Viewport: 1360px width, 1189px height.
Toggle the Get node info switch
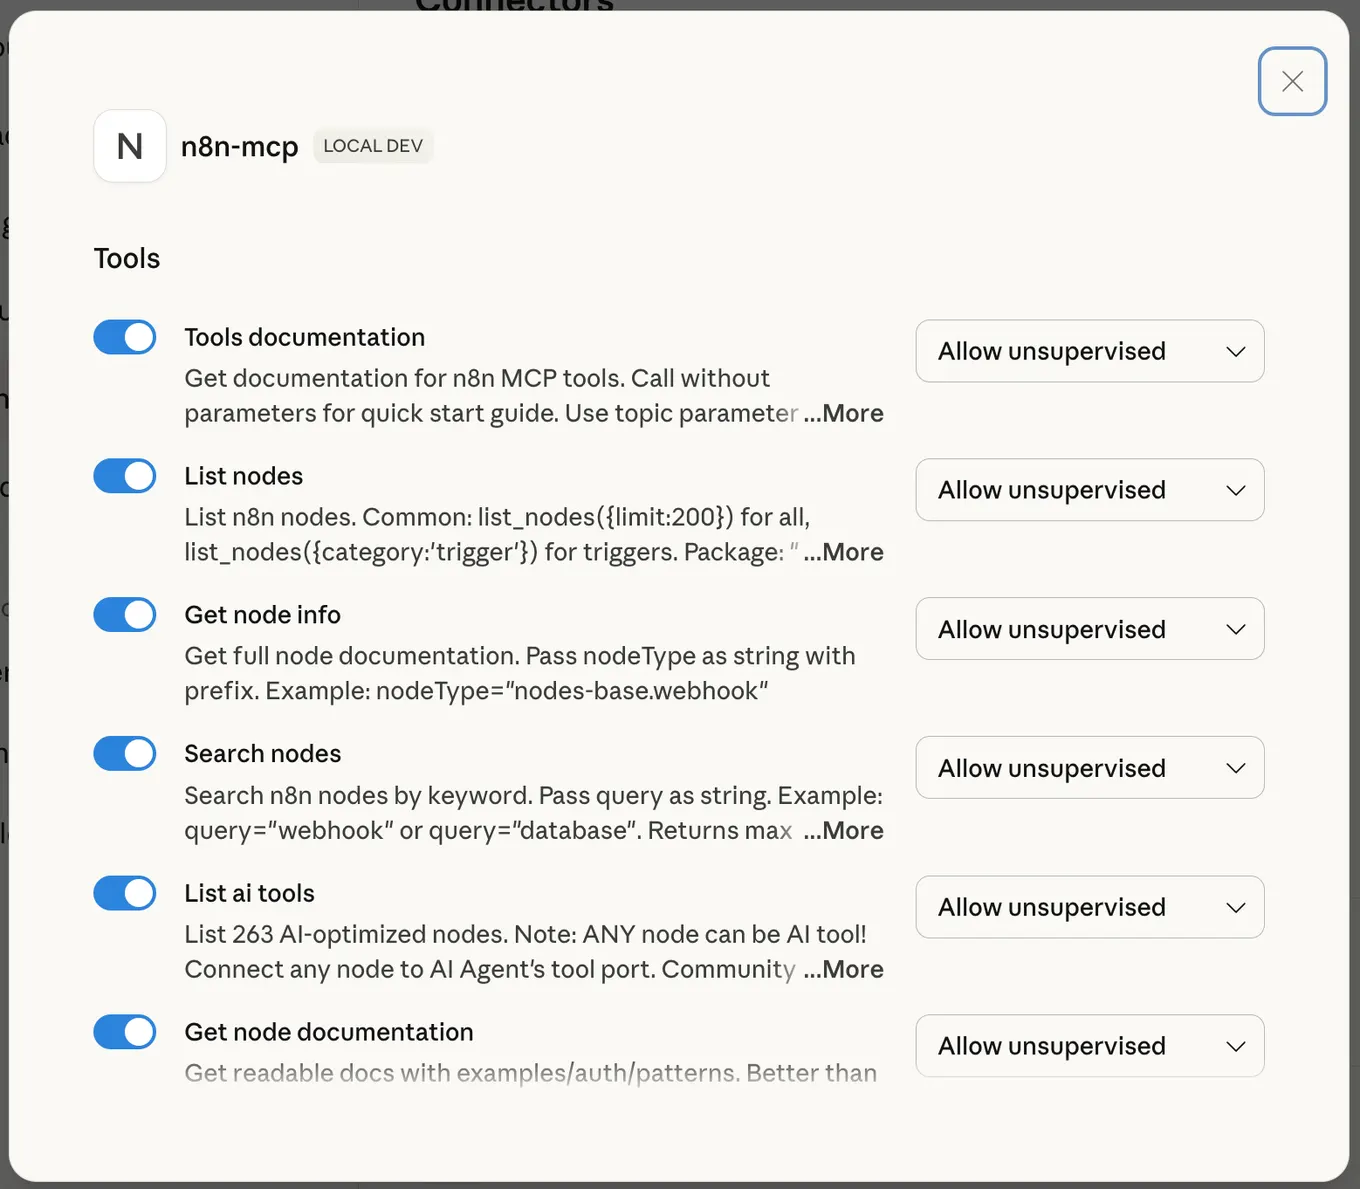[125, 615]
